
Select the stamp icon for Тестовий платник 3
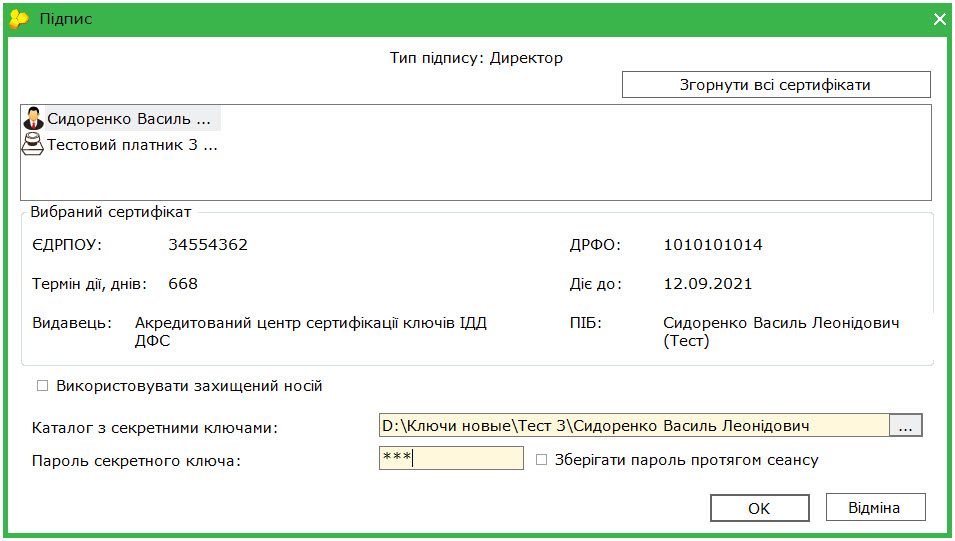pos(33,144)
